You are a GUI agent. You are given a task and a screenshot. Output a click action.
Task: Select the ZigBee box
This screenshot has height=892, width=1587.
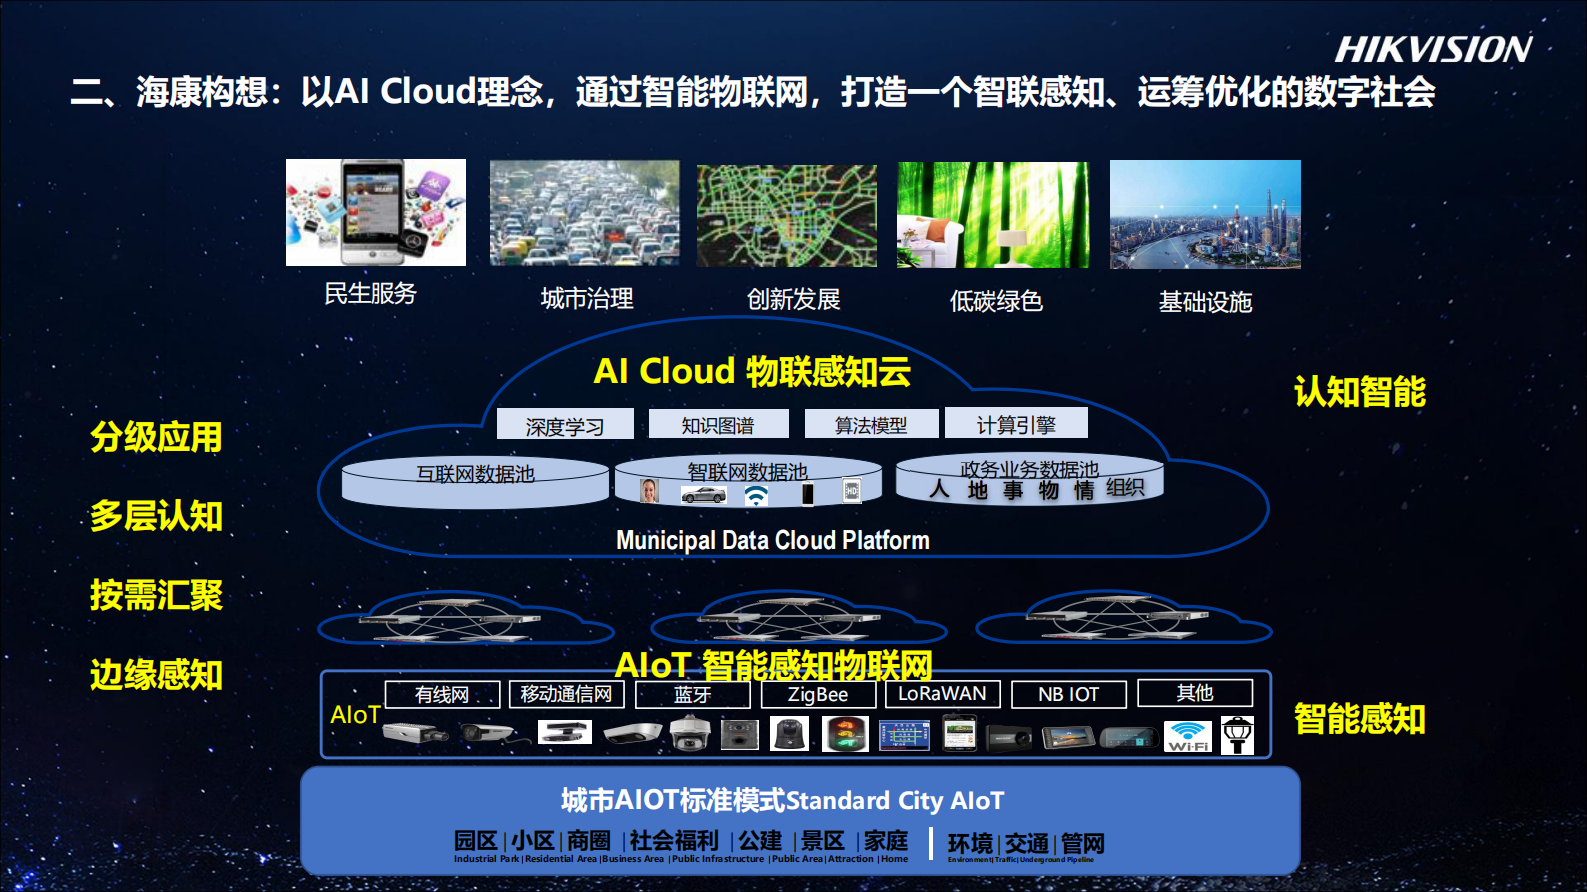coord(818,694)
